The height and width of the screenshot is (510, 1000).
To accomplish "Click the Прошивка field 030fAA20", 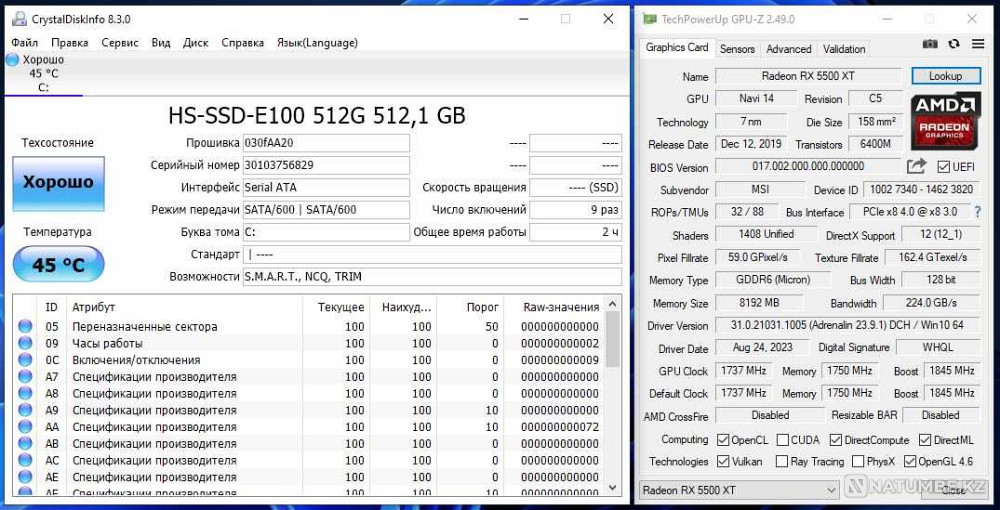I will point(326,143).
